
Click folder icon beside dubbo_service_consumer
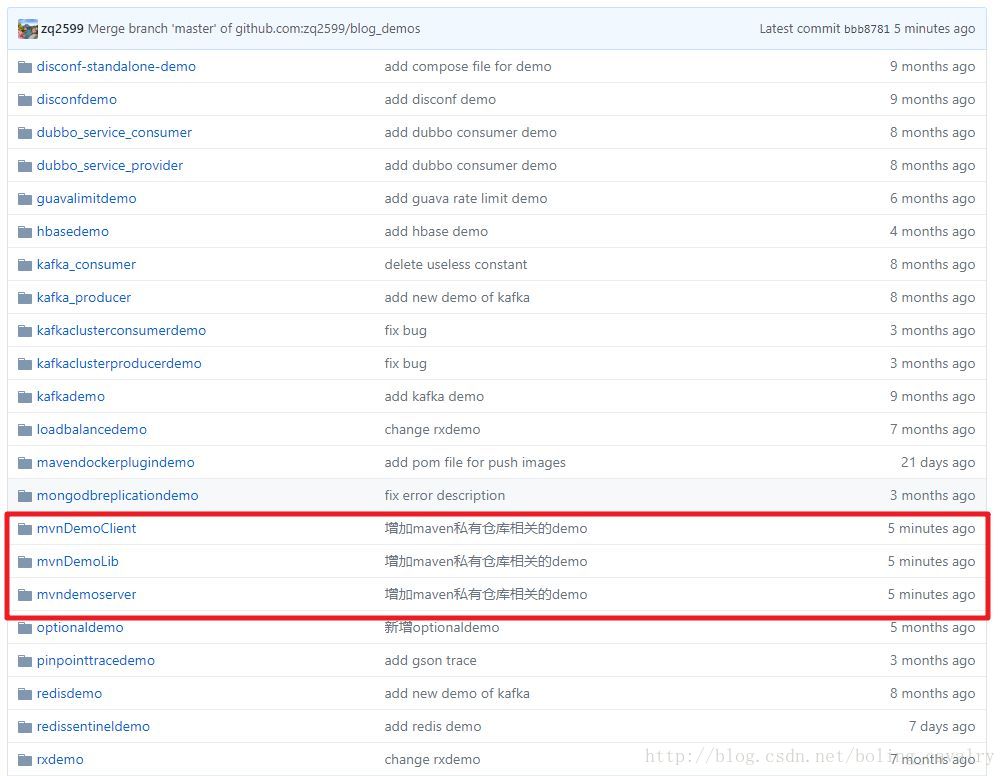tap(25, 133)
